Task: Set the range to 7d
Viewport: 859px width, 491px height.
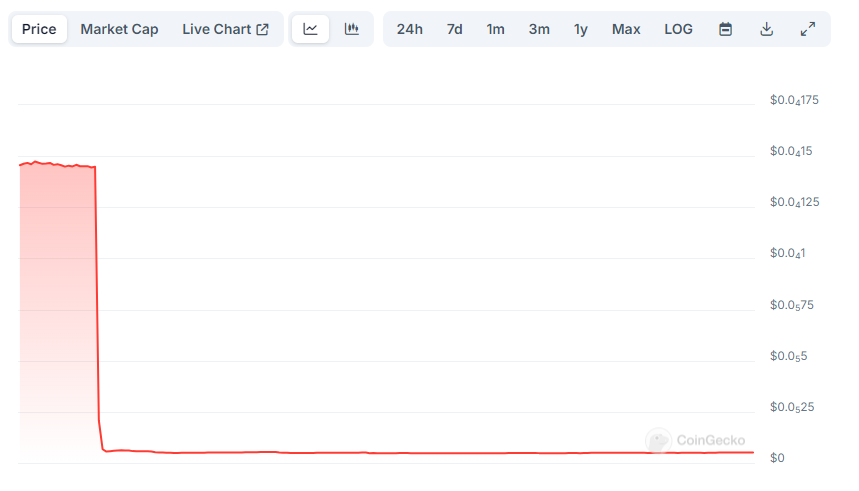Action: [454, 29]
